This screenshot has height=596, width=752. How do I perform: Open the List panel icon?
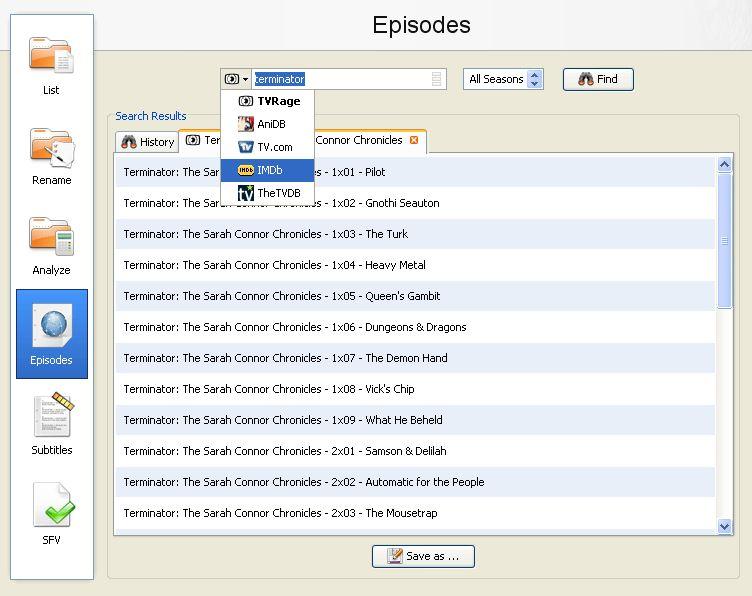click(x=51, y=66)
